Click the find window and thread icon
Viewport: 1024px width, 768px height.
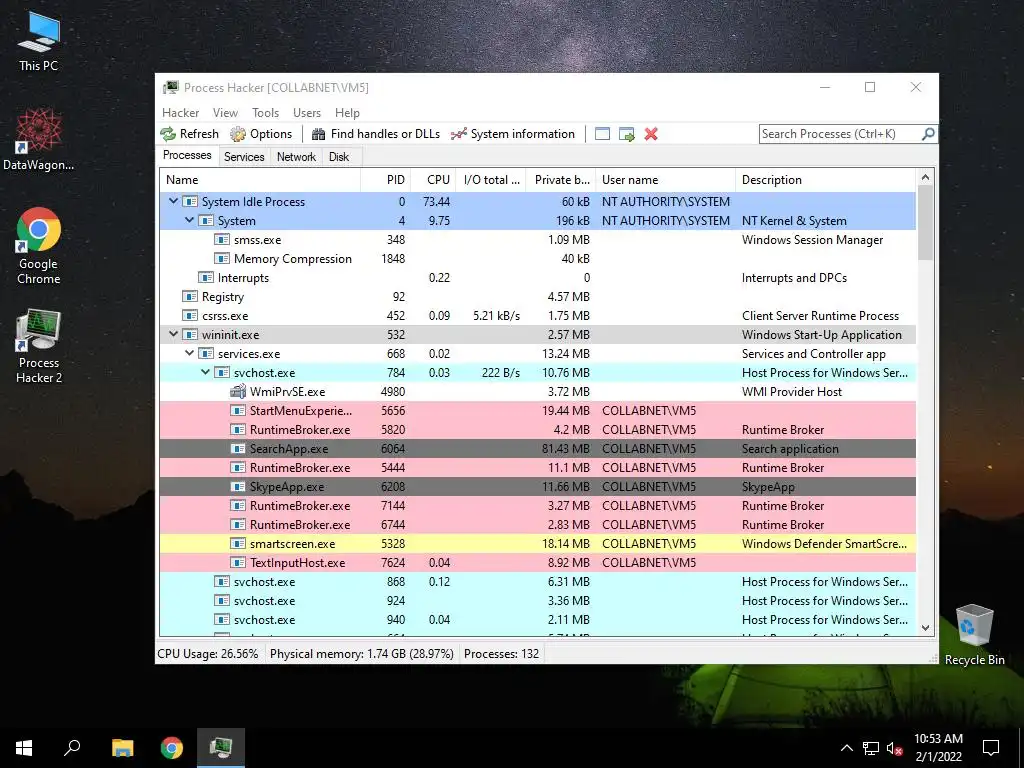[x=626, y=134]
